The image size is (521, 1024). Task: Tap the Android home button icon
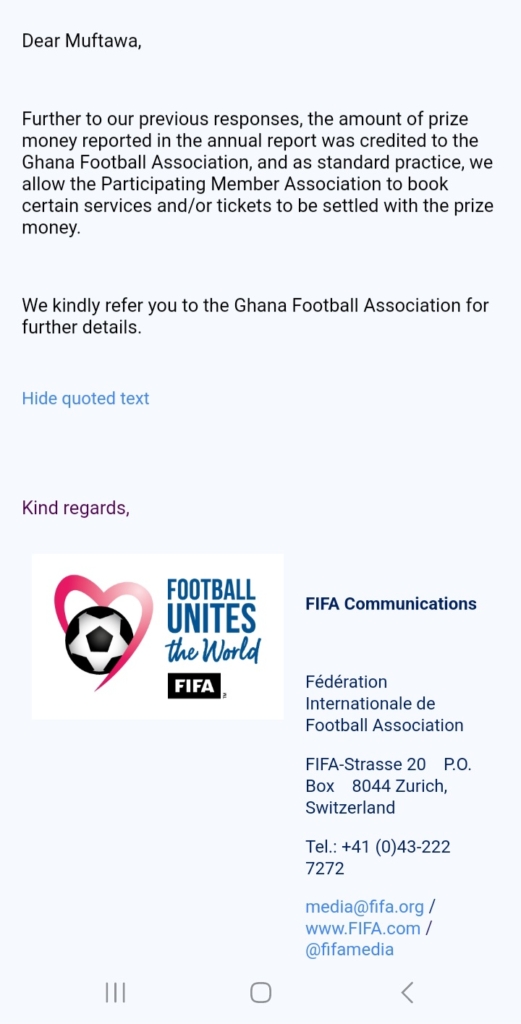(x=260, y=993)
